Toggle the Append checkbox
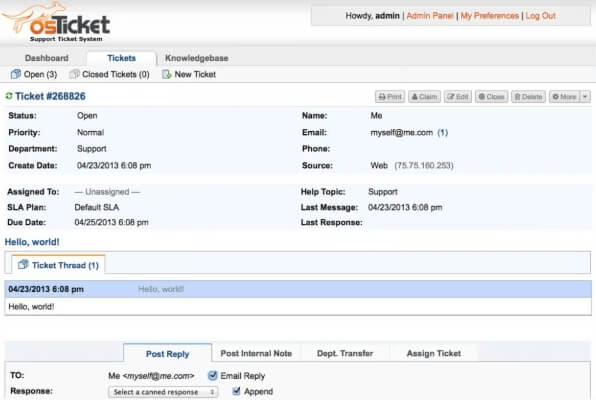The image size is (596, 400). point(236,391)
